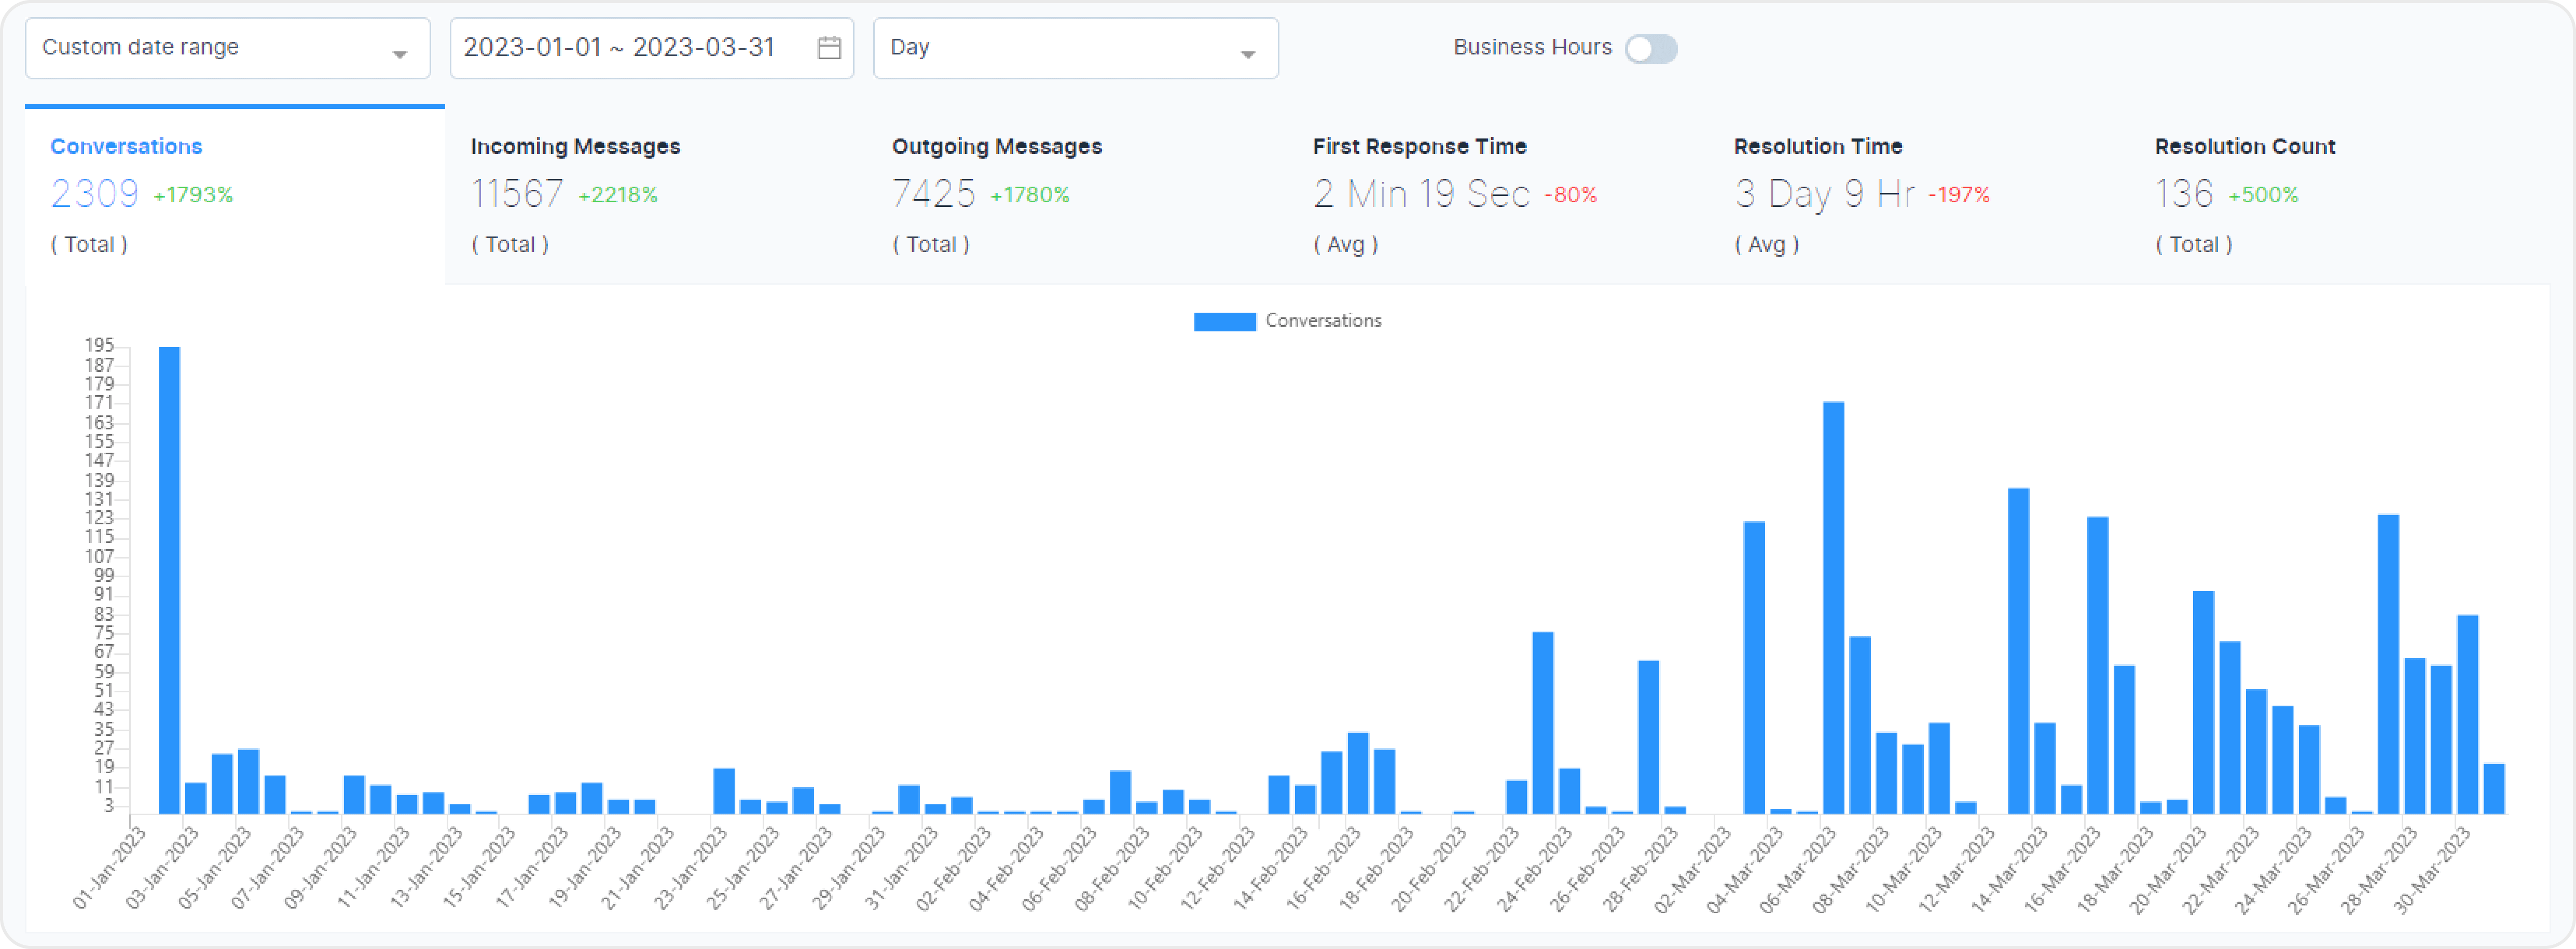Click the tall bar at 06-Mar-2023
The height and width of the screenshot is (949, 2576).
[1833, 608]
